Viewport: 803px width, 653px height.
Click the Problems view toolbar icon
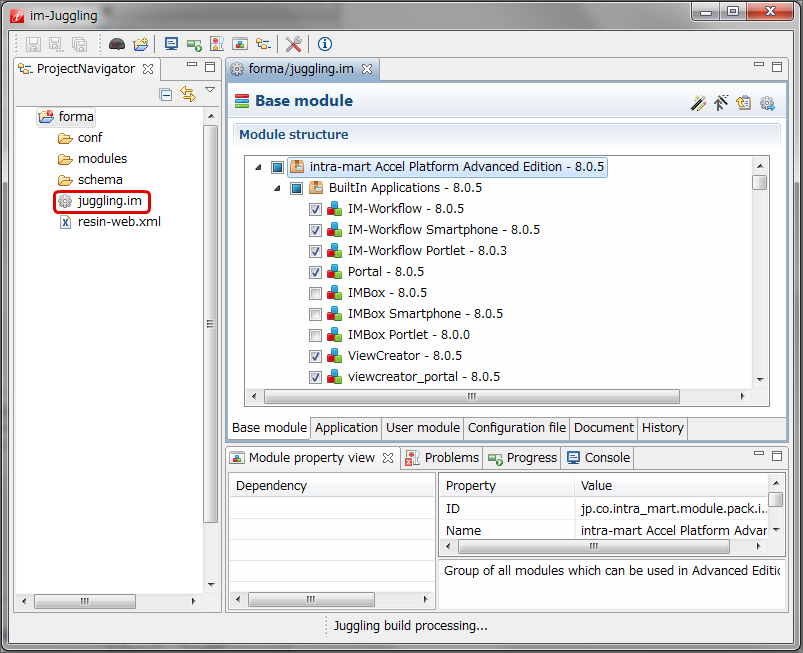[217, 45]
